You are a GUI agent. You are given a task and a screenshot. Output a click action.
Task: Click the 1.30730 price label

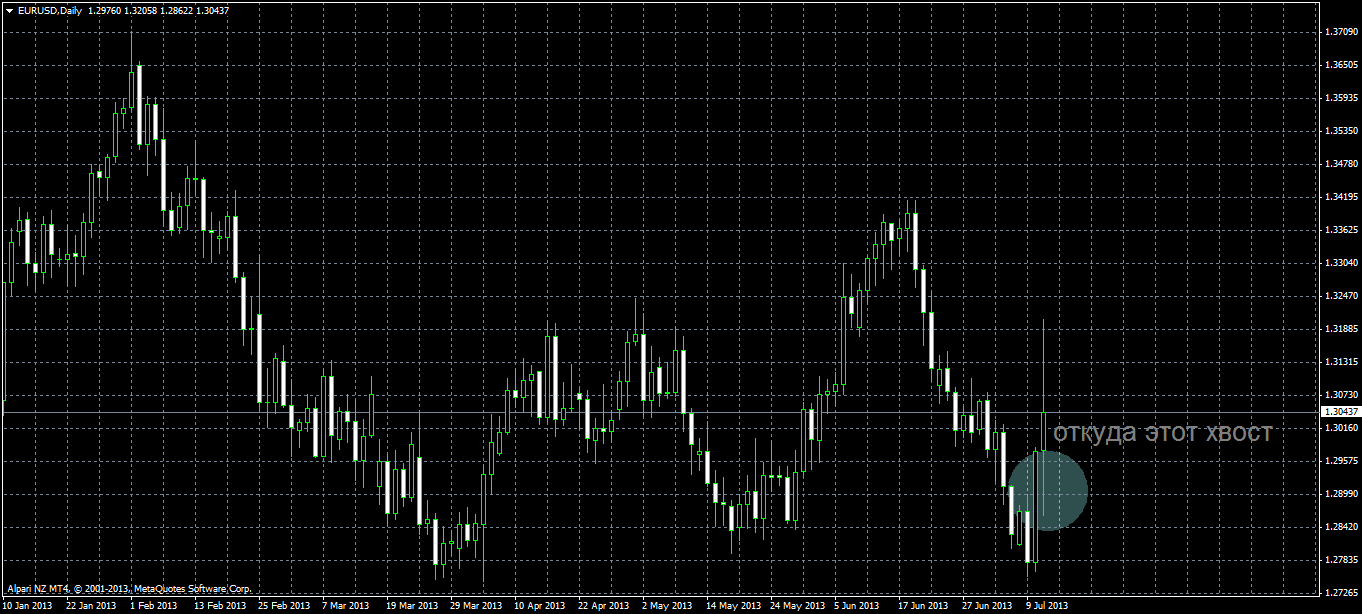pos(1340,395)
